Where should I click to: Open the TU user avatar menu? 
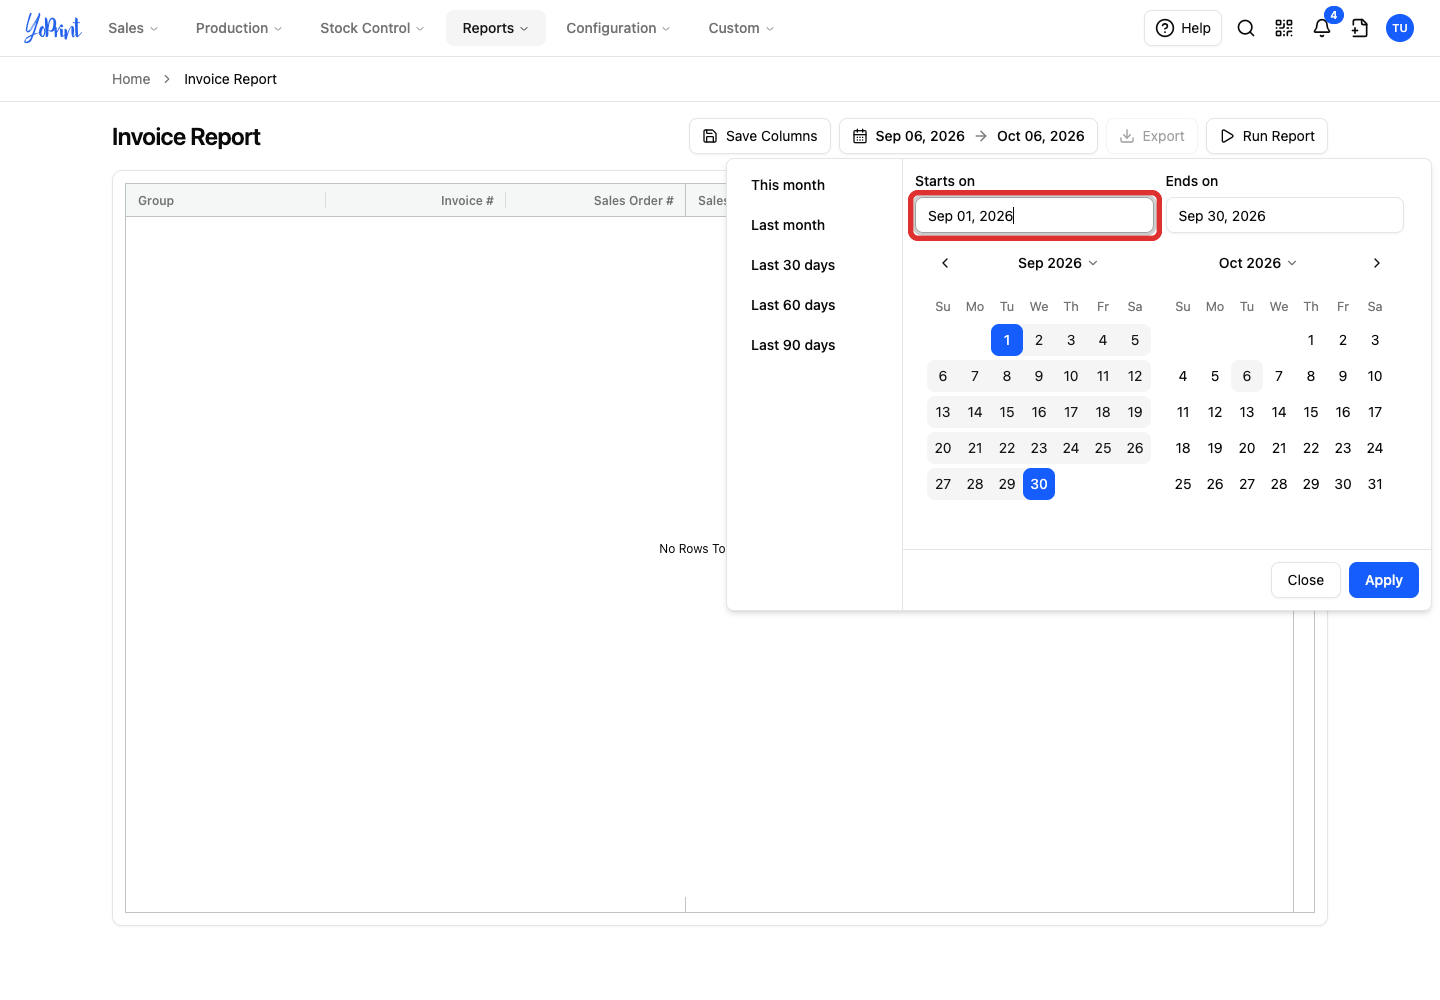click(1400, 28)
